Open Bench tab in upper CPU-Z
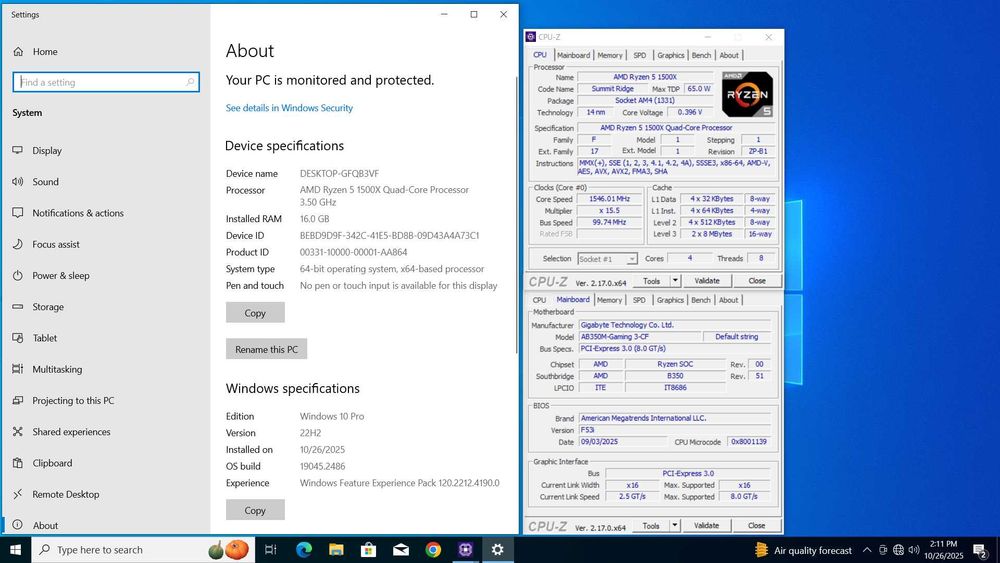This screenshot has width=1000, height=563. pos(701,55)
